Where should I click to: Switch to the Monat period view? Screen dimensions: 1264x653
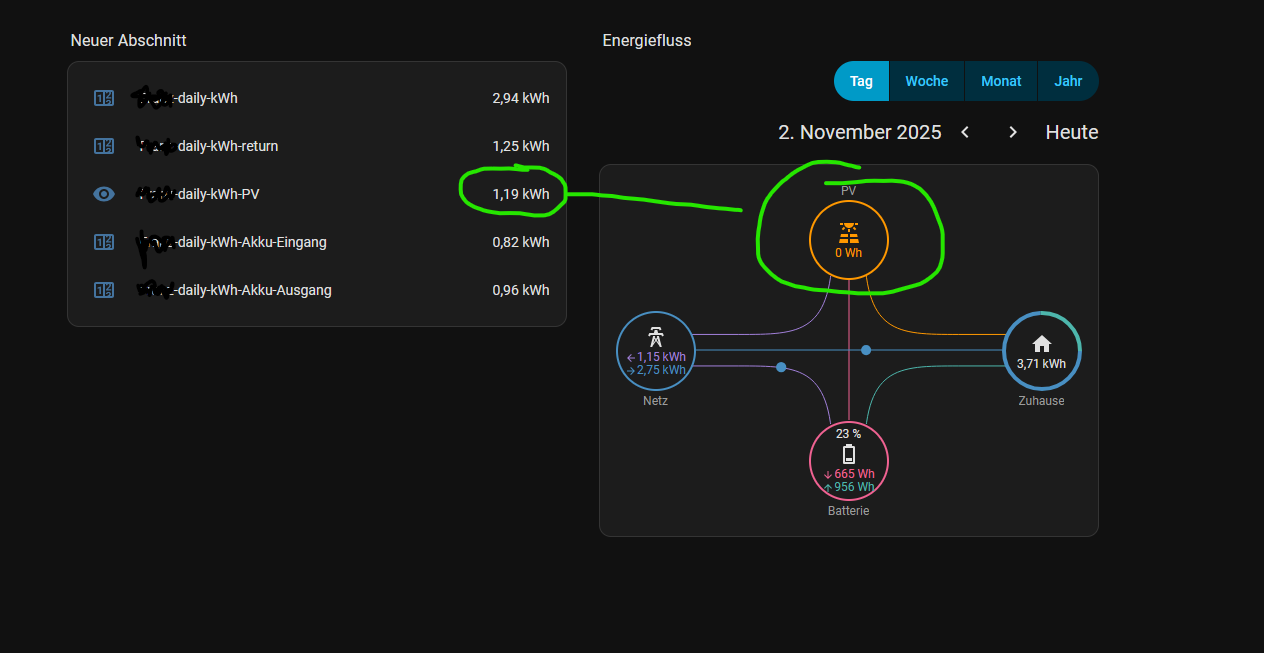pos(1001,81)
